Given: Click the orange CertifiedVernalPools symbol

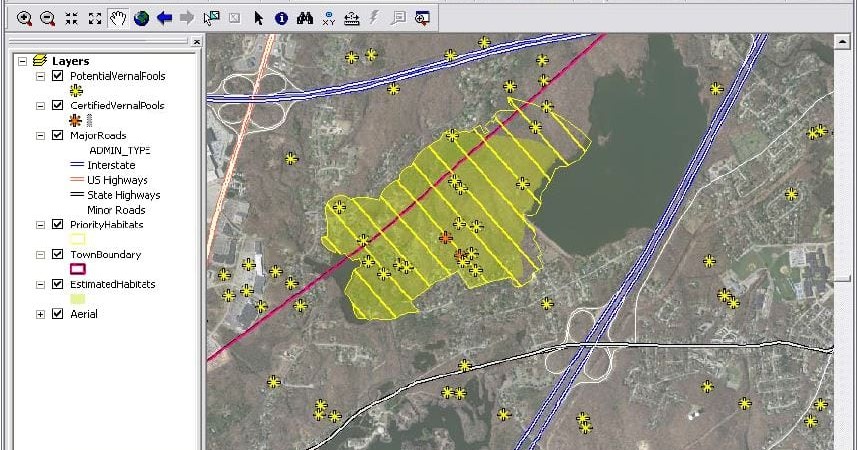Looking at the screenshot, I should click(76, 120).
